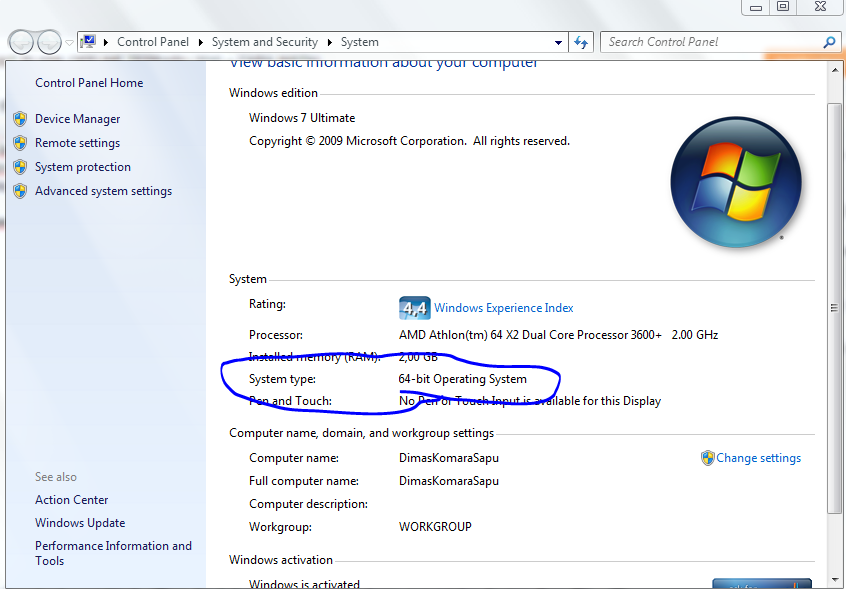
Task: Click the DimasKomaraSapu Full computer name value
Action: 449,481
